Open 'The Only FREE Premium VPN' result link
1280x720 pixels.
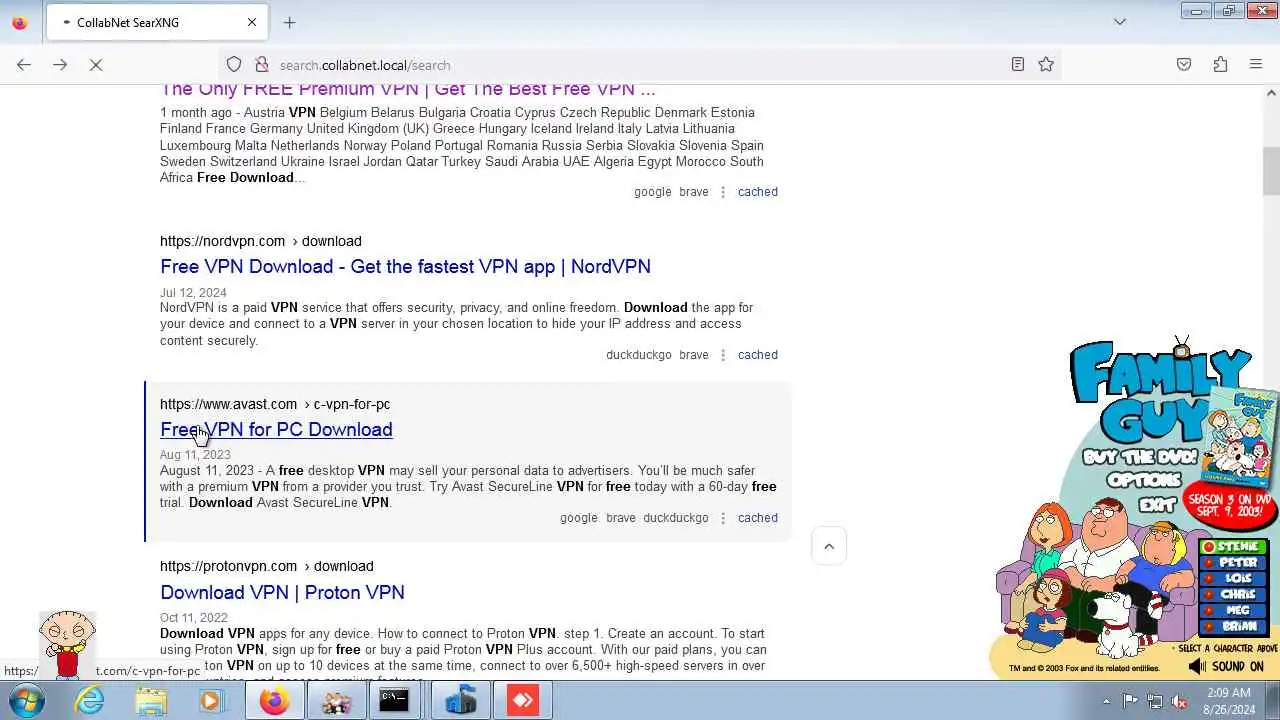(408, 90)
